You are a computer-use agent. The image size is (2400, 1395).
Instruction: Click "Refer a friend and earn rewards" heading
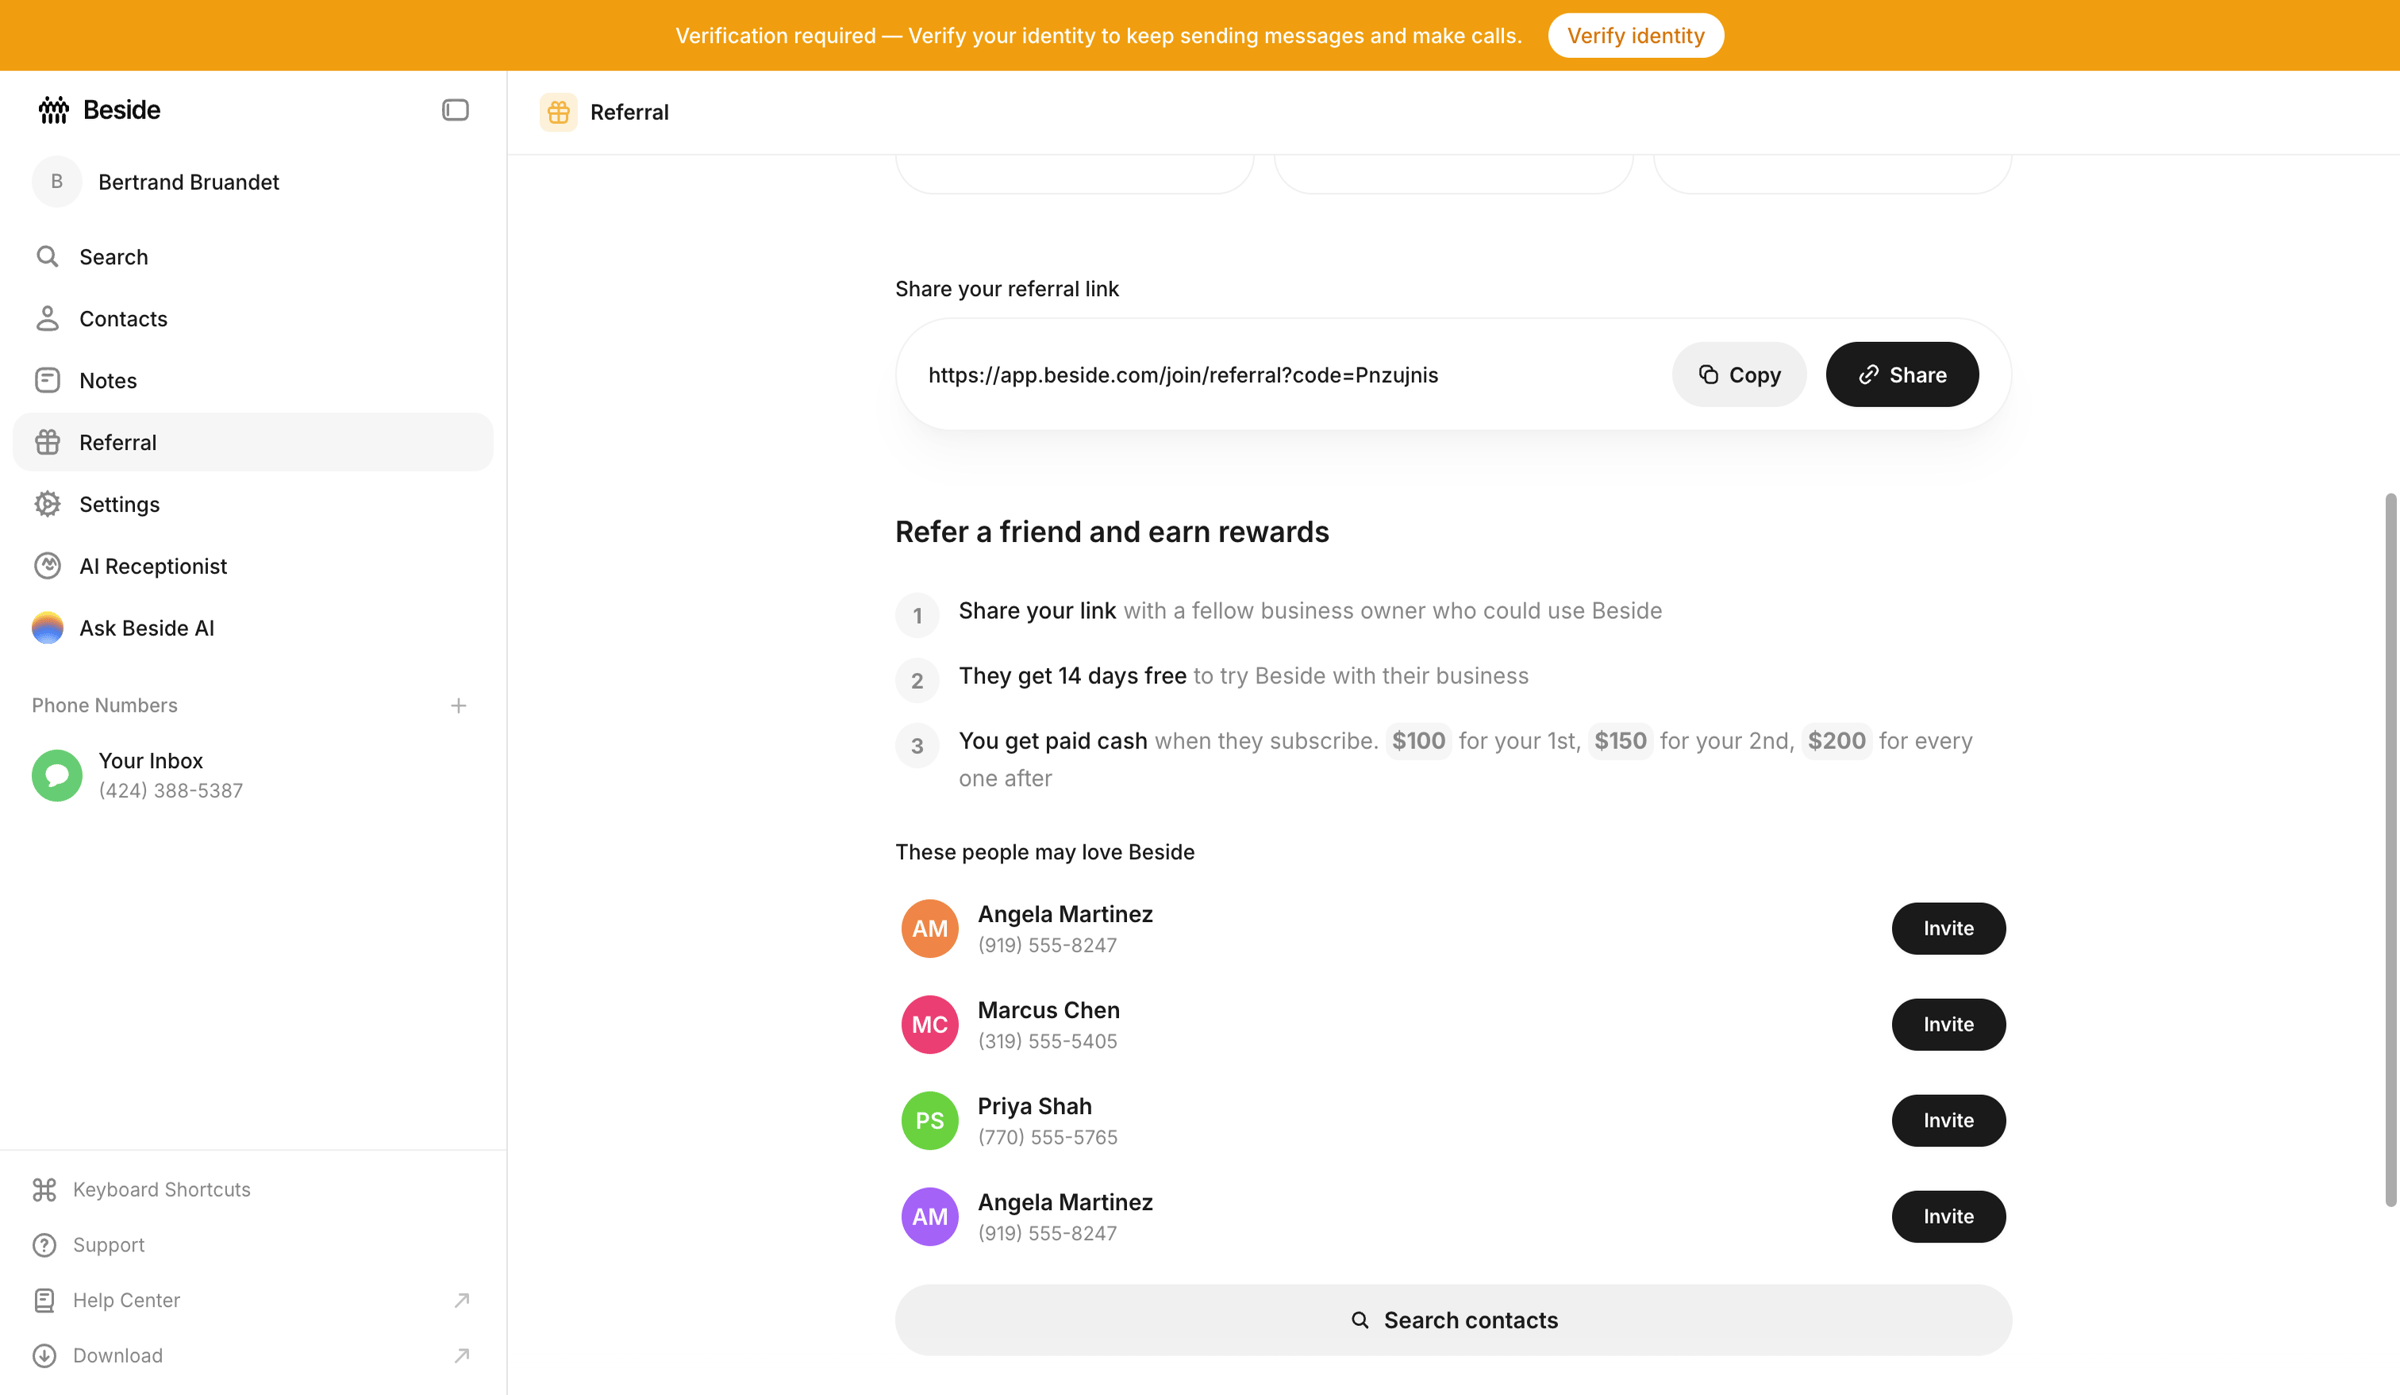click(1112, 532)
